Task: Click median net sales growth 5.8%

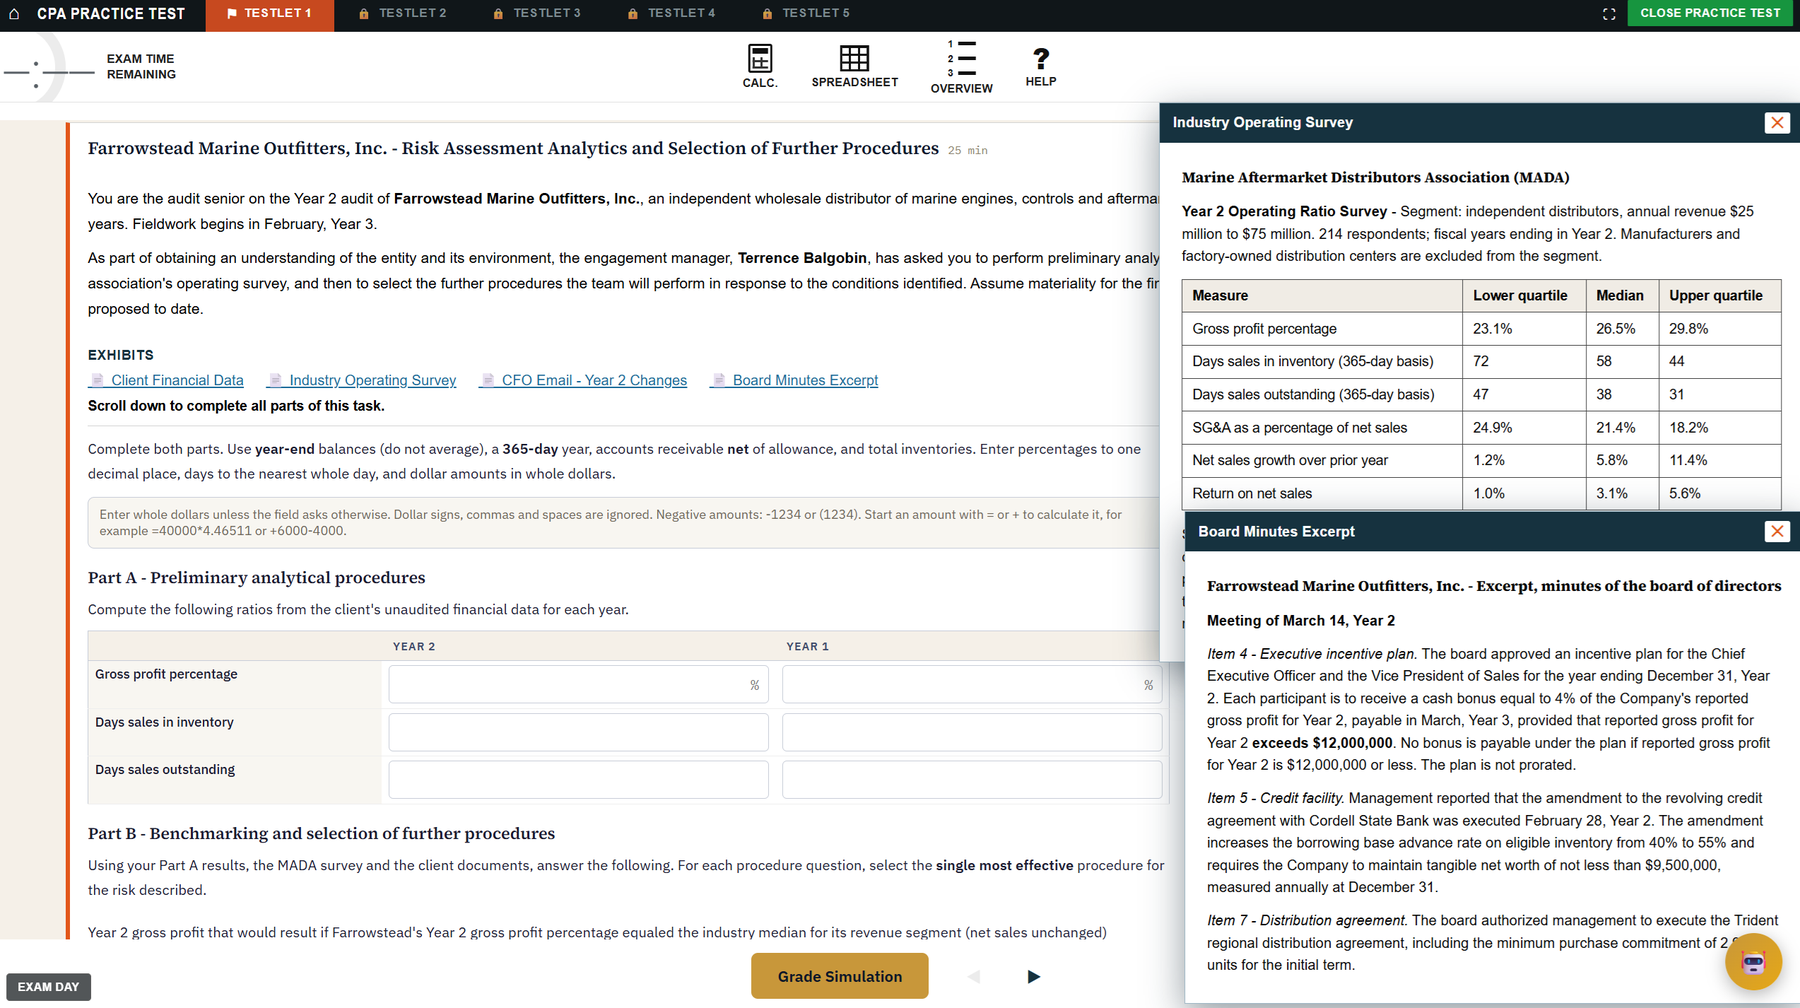Action: [x=1612, y=461]
